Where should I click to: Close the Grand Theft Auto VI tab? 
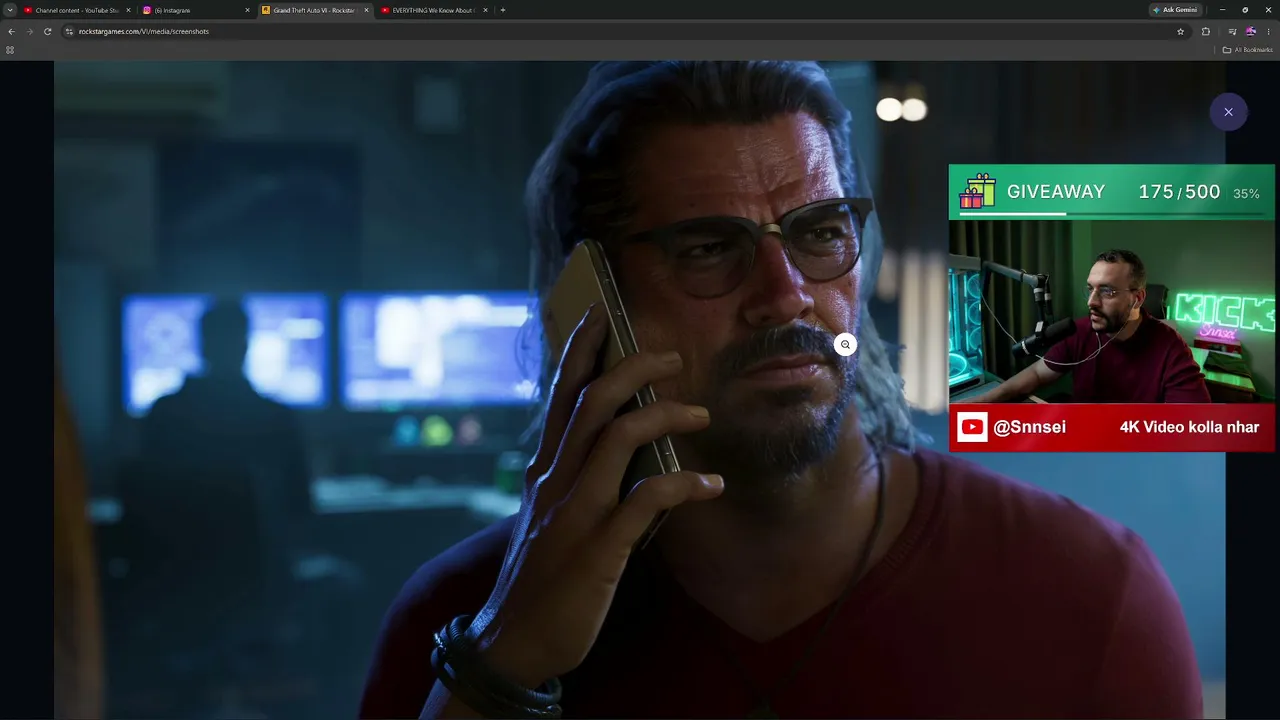pyautogui.click(x=366, y=10)
